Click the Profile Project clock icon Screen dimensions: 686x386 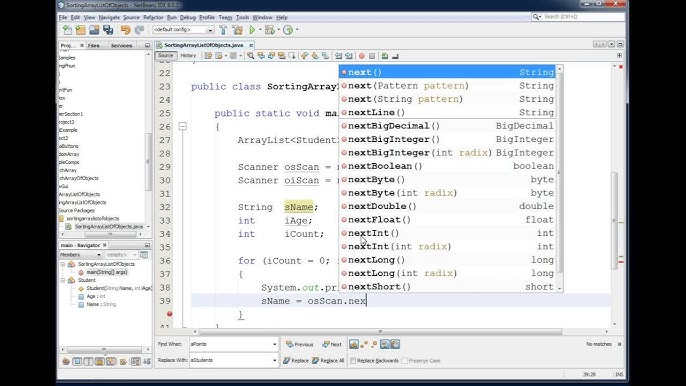tap(288, 30)
